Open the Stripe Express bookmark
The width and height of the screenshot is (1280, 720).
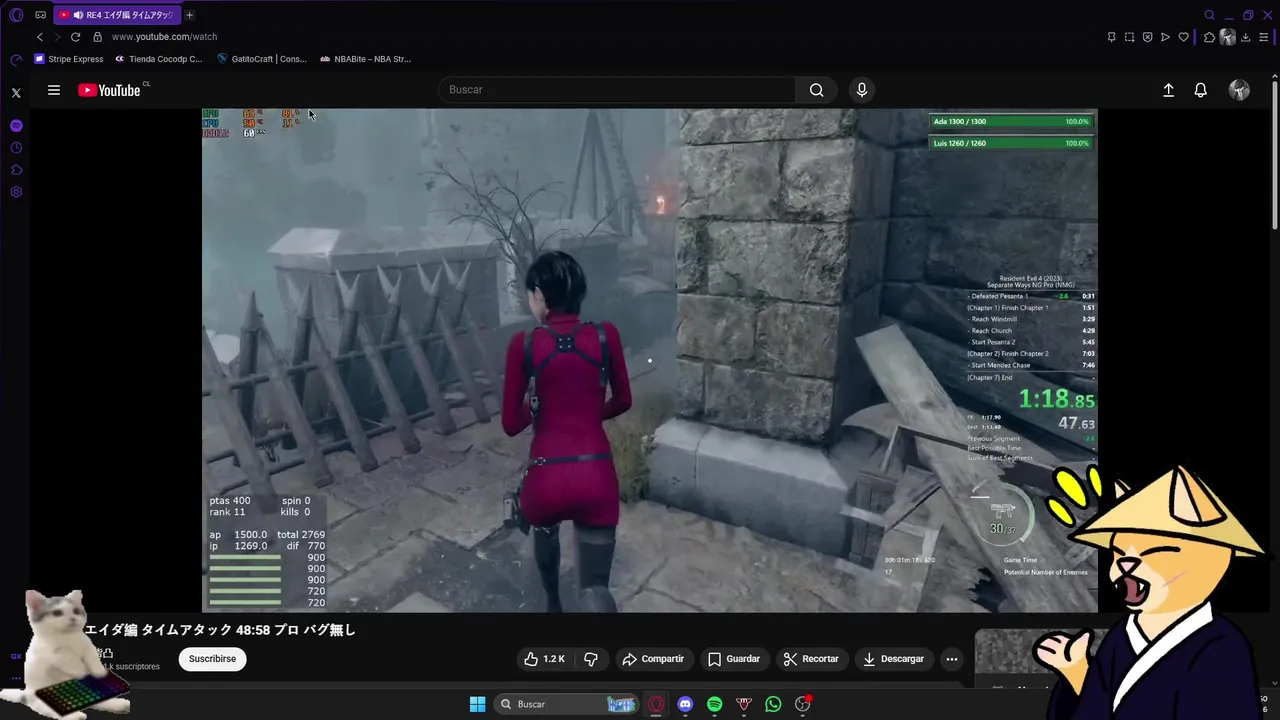coord(68,59)
